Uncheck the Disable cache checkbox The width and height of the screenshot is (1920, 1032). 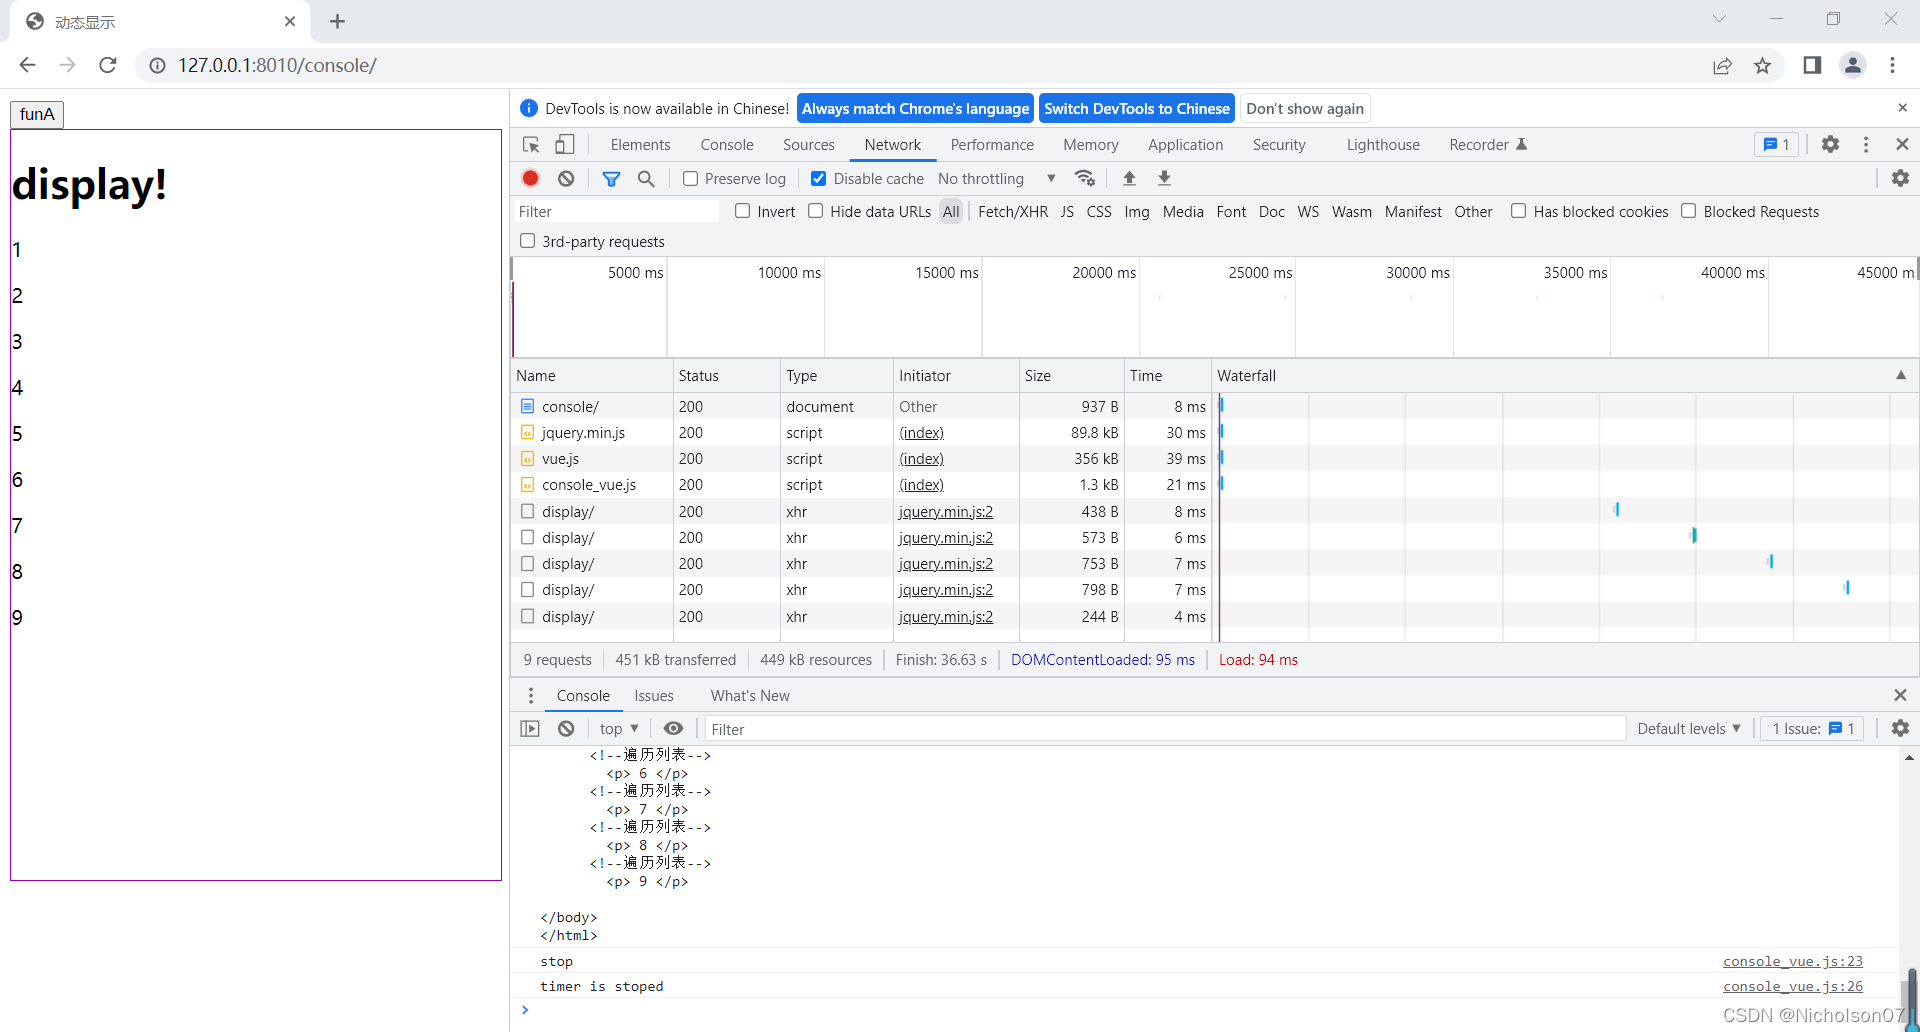pos(818,178)
